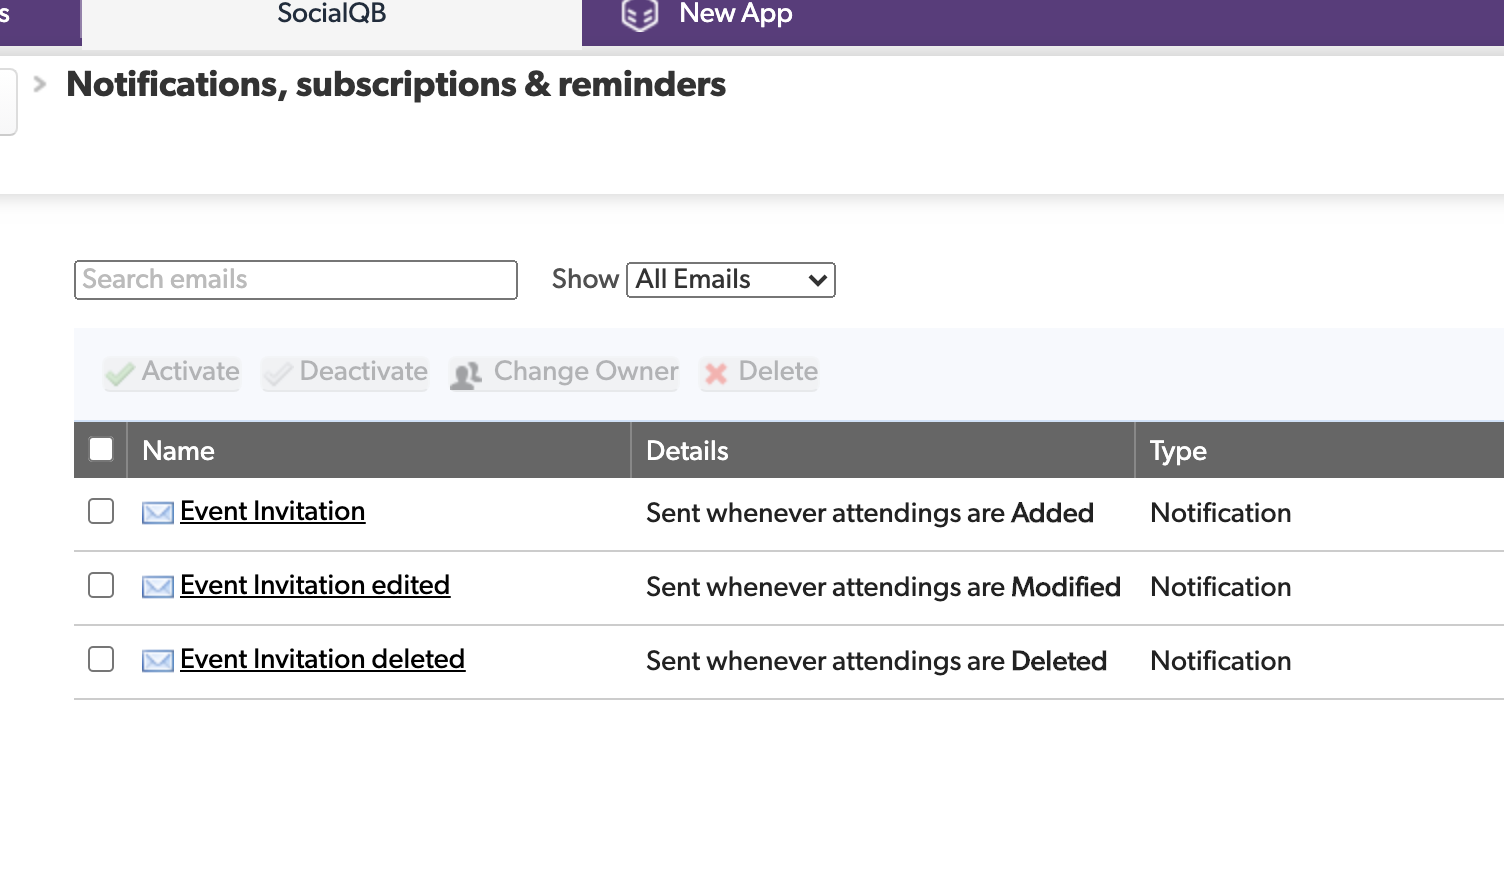Image resolution: width=1504 pixels, height=886 pixels.
Task: Click the Deactivate checkmark icon
Action: 278,374
